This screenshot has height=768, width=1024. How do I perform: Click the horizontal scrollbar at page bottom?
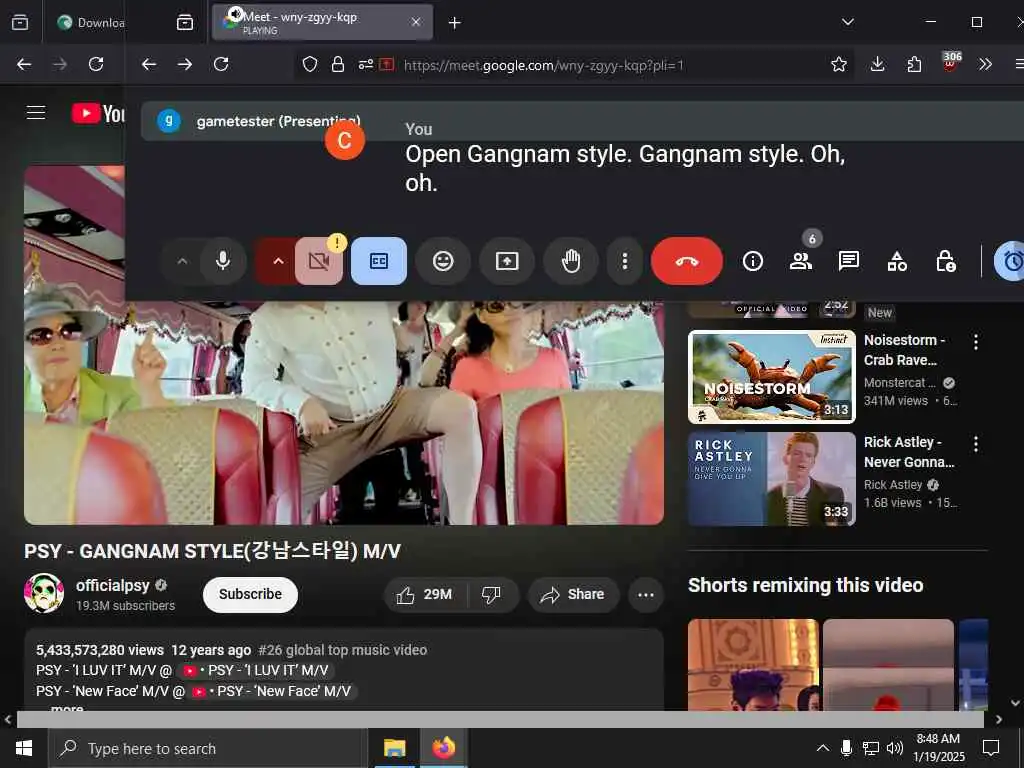click(500, 719)
